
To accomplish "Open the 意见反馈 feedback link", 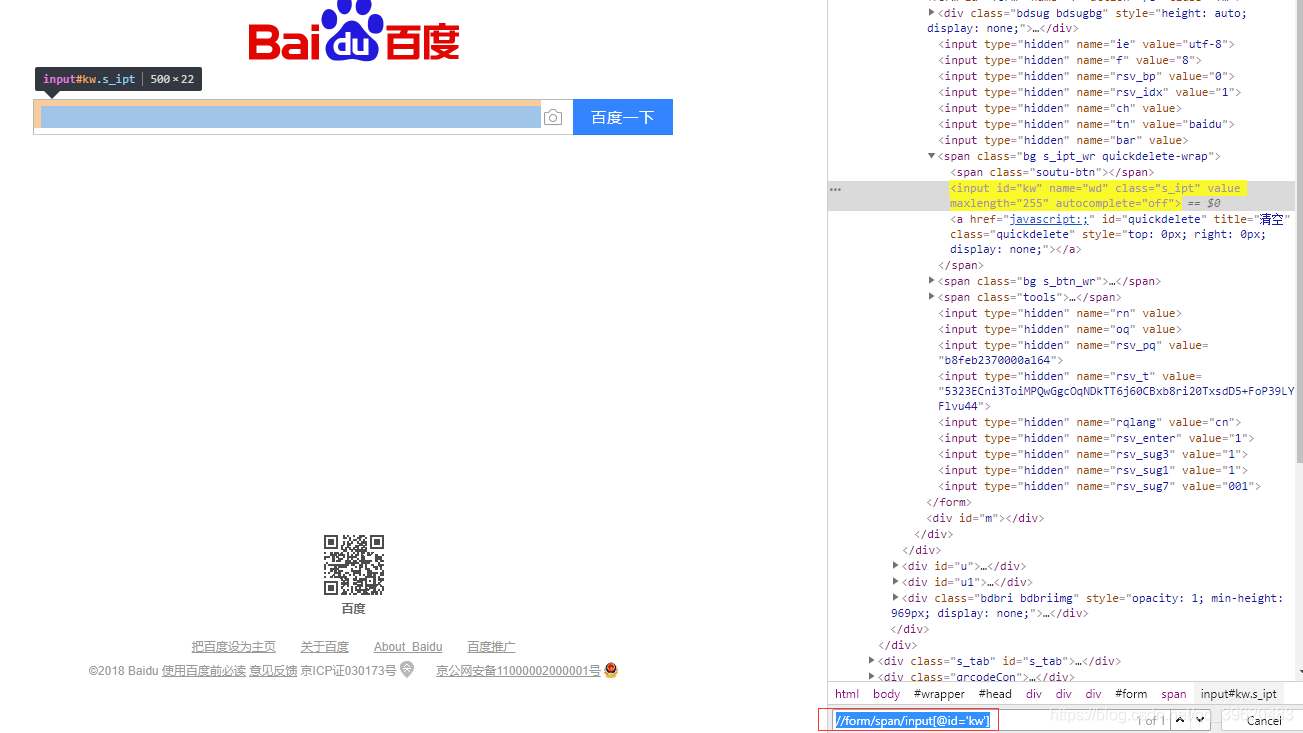I will coord(273,671).
